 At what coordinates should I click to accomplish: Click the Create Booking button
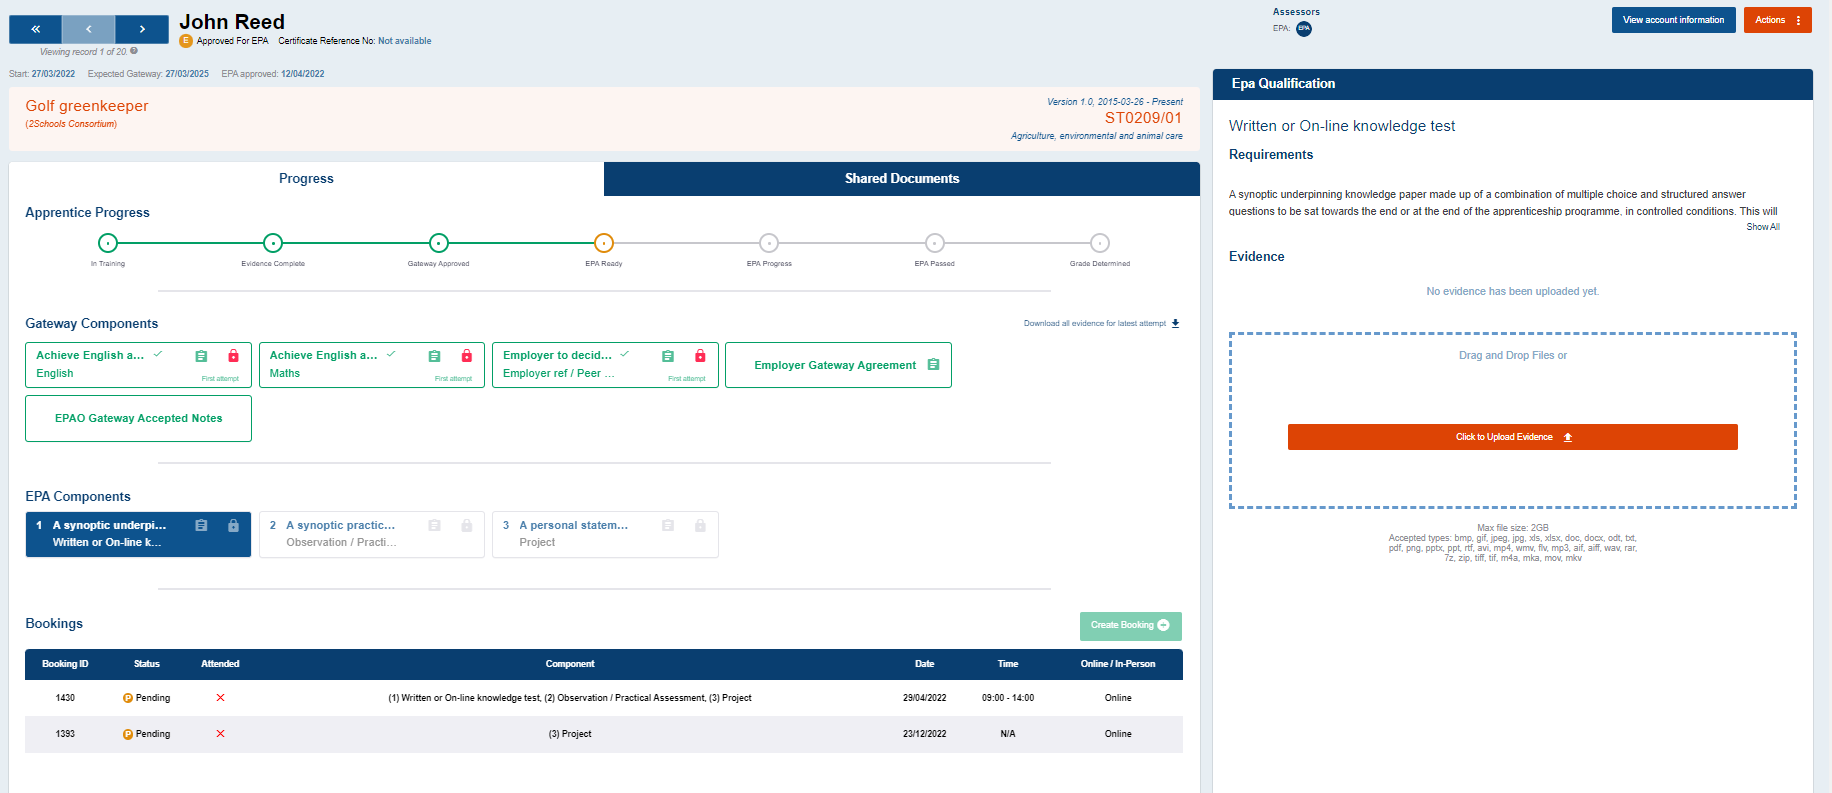click(1130, 626)
